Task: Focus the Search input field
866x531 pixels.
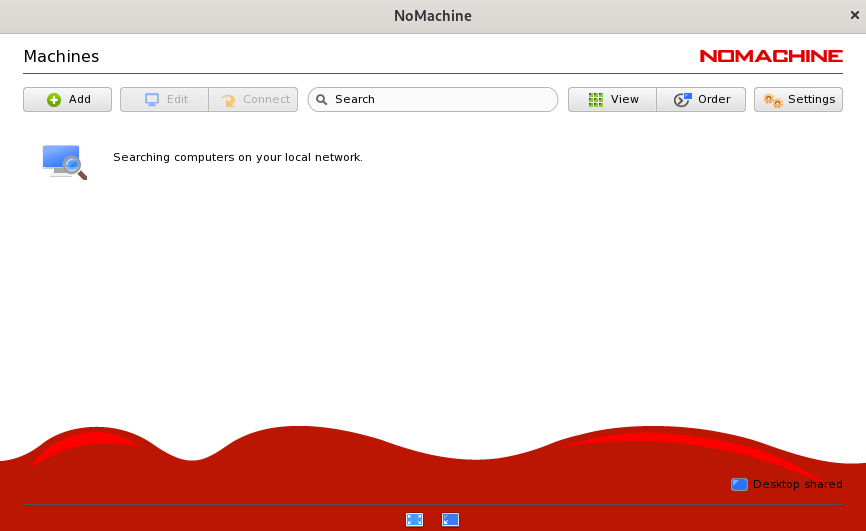Action: [x=432, y=99]
